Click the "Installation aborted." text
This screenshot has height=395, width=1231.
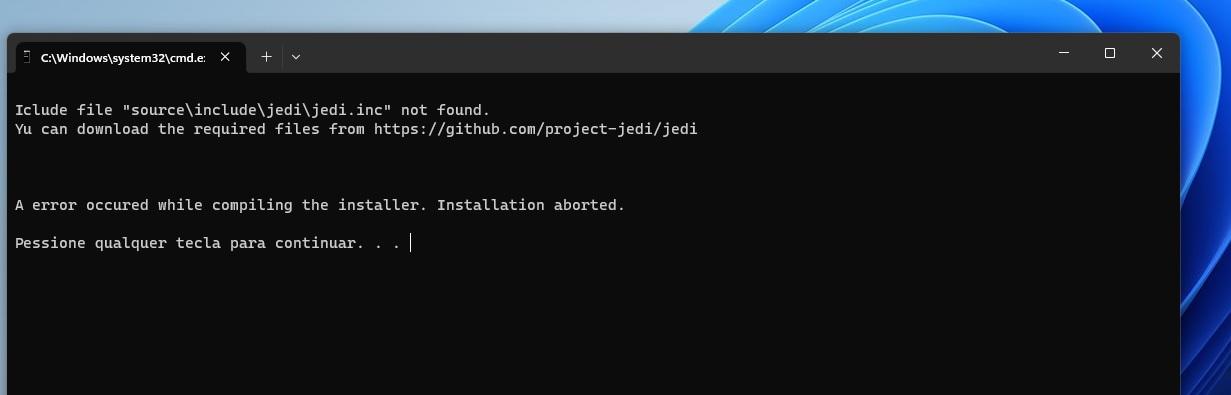point(531,205)
